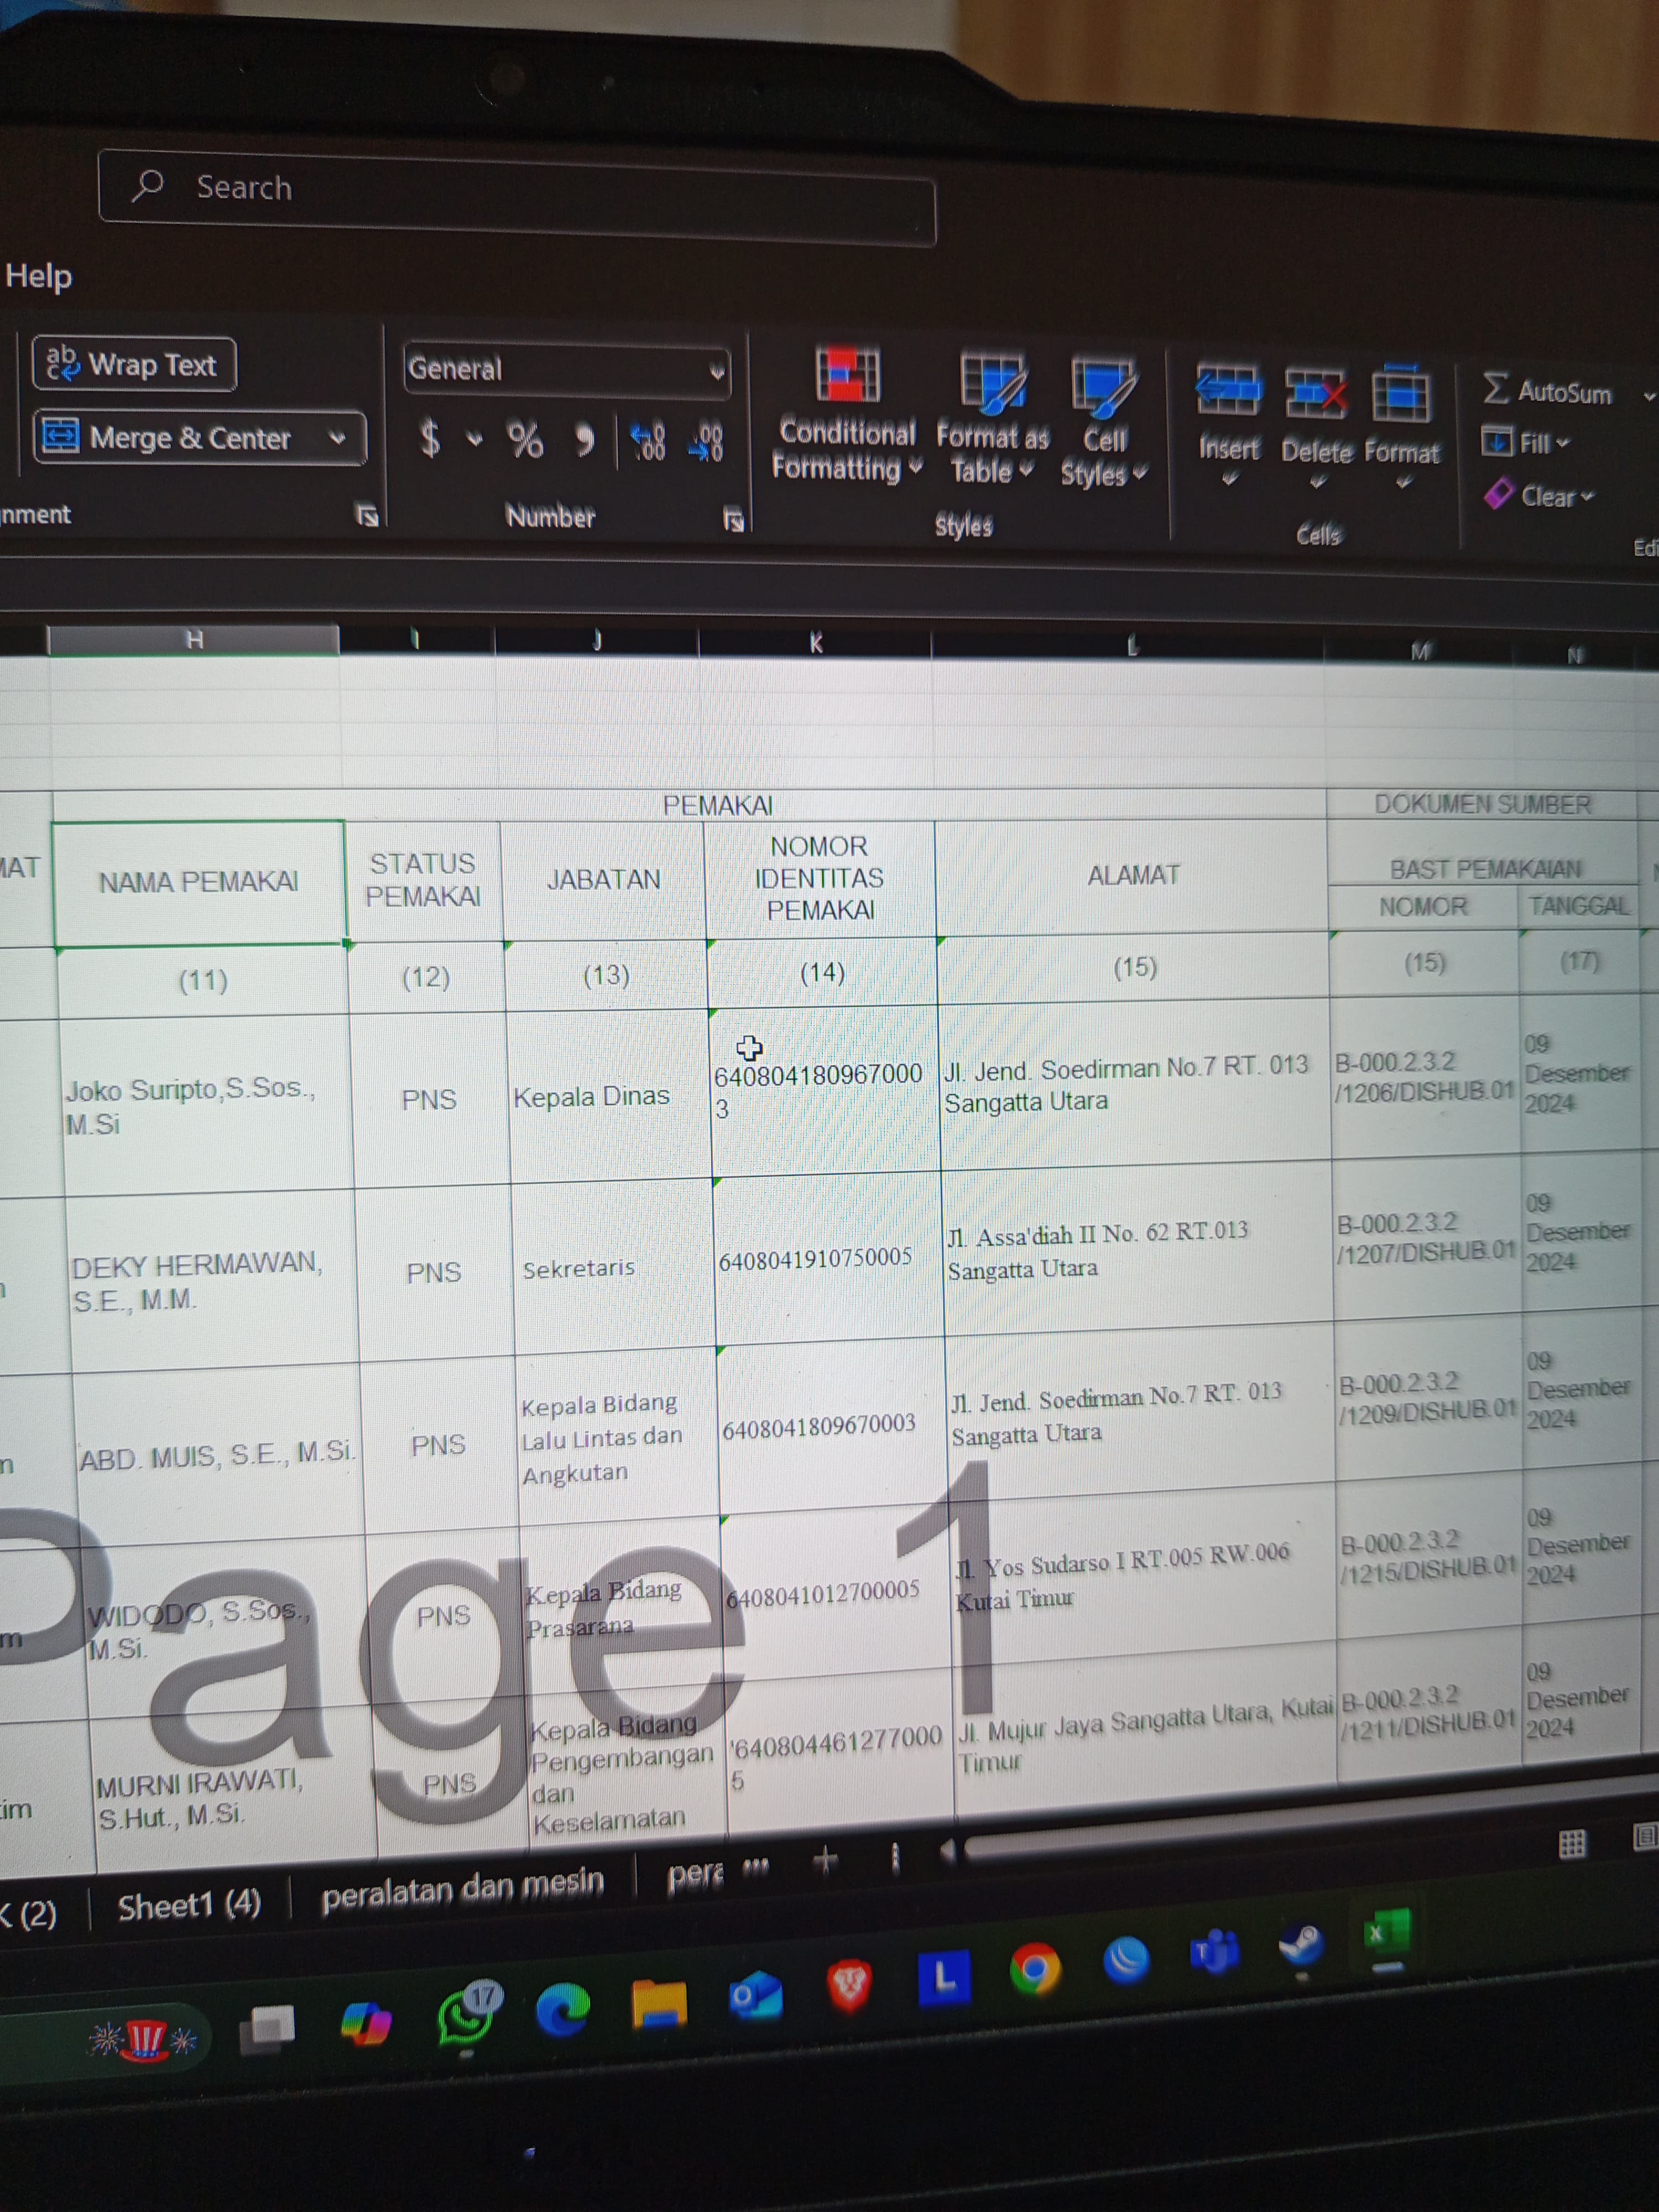The image size is (1659, 2212).
Task: Open the Help ribbon tab
Action: (x=38, y=276)
